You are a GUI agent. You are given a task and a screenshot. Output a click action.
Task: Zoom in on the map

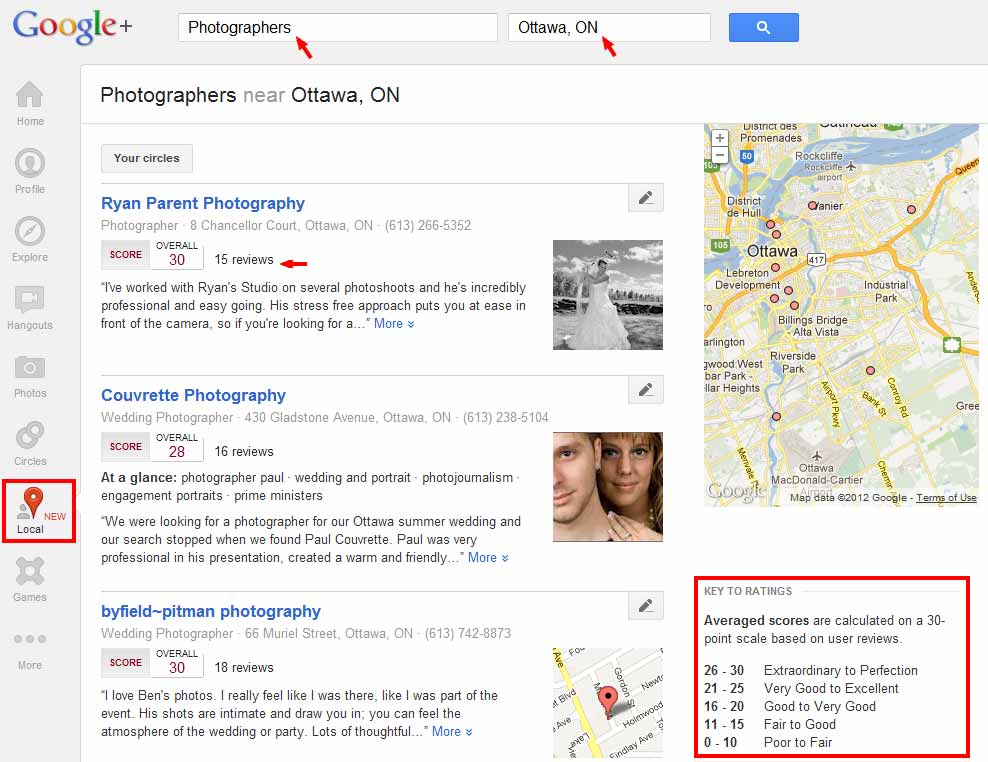[720, 138]
